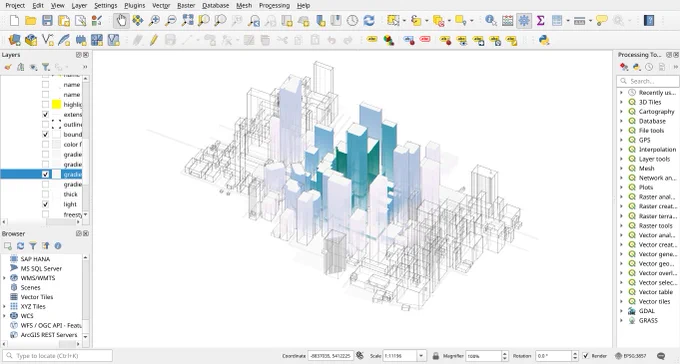
Task: Select the Recently used toolbox group
Action: point(657,92)
